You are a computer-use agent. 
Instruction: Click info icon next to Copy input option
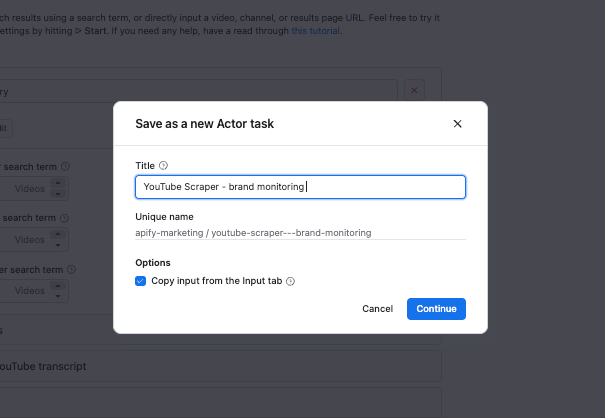290,281
